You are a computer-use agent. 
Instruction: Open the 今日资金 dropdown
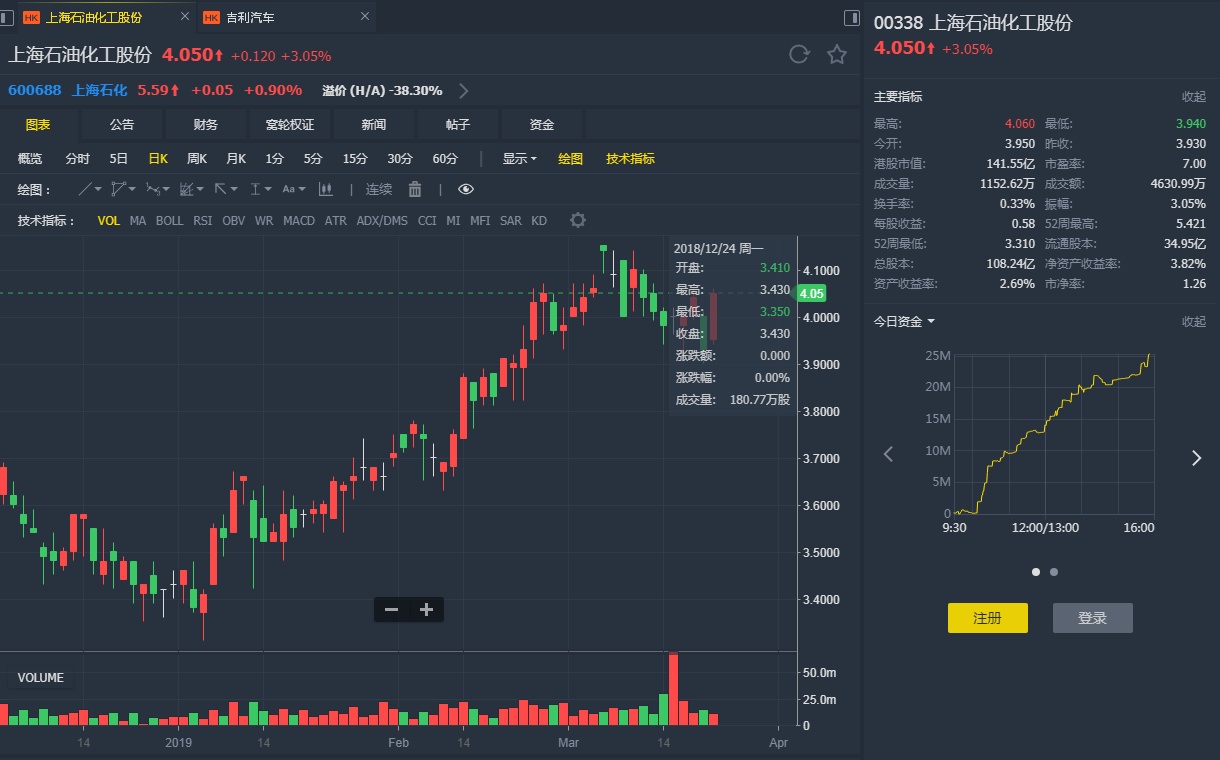click(904, 321)
